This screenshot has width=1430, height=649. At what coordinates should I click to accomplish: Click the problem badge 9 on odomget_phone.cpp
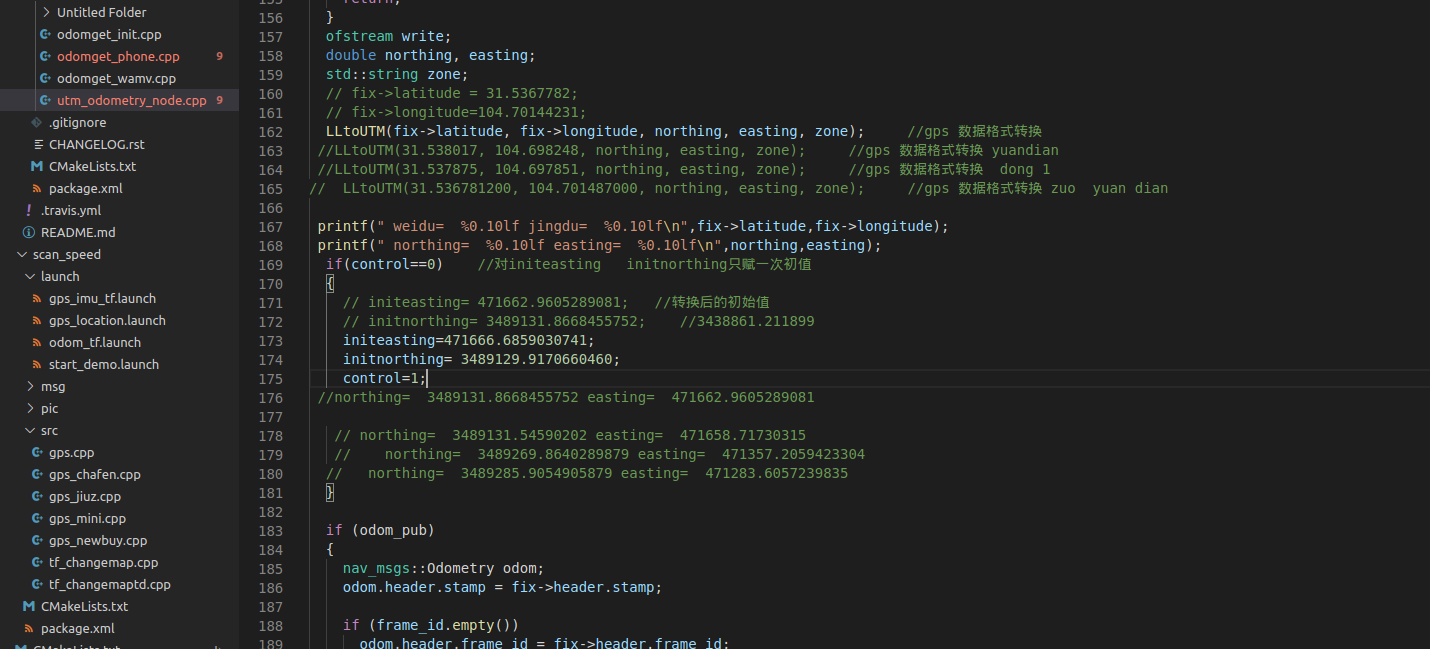219,56
